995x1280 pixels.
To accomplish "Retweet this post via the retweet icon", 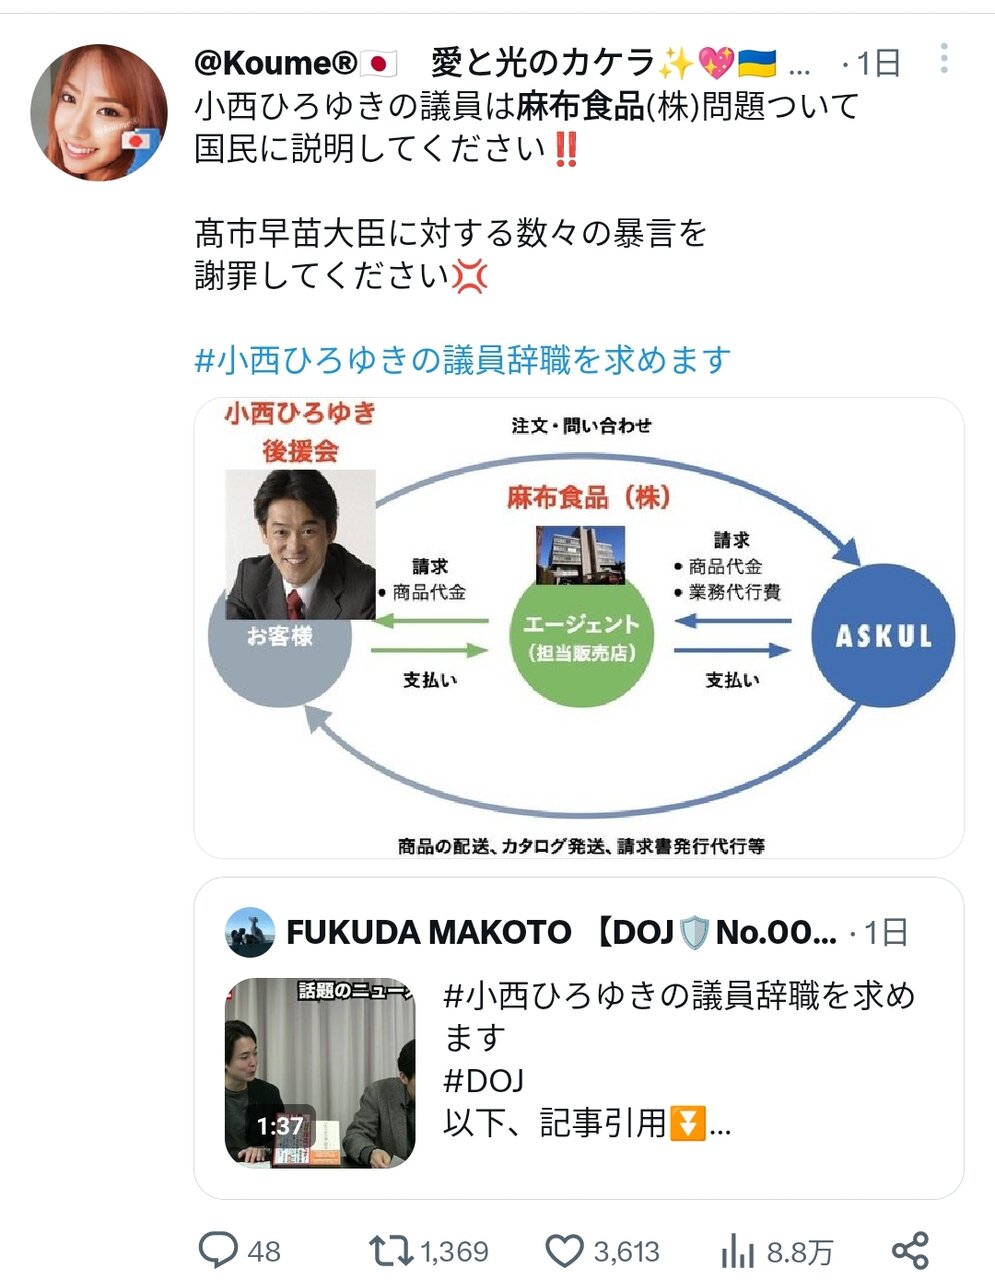I will [390, 1250].
